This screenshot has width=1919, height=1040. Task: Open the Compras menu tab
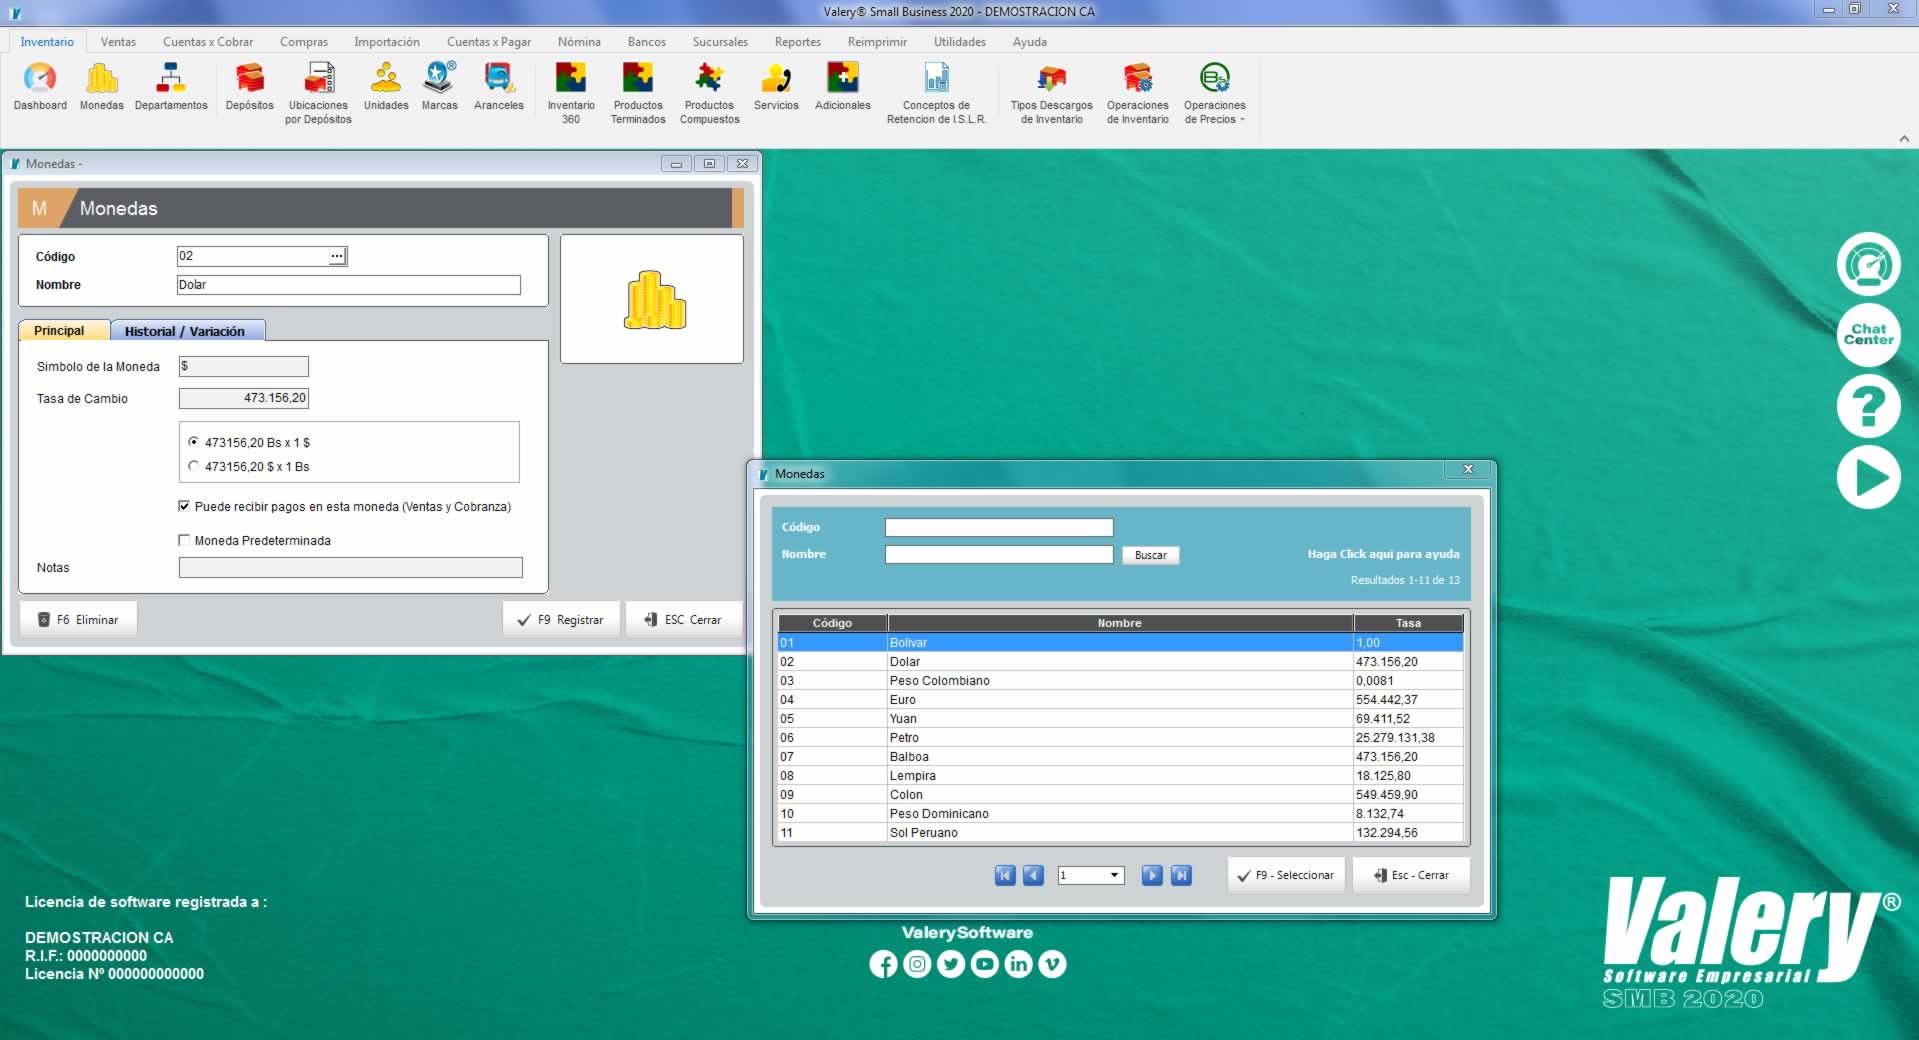pos(304,42)
